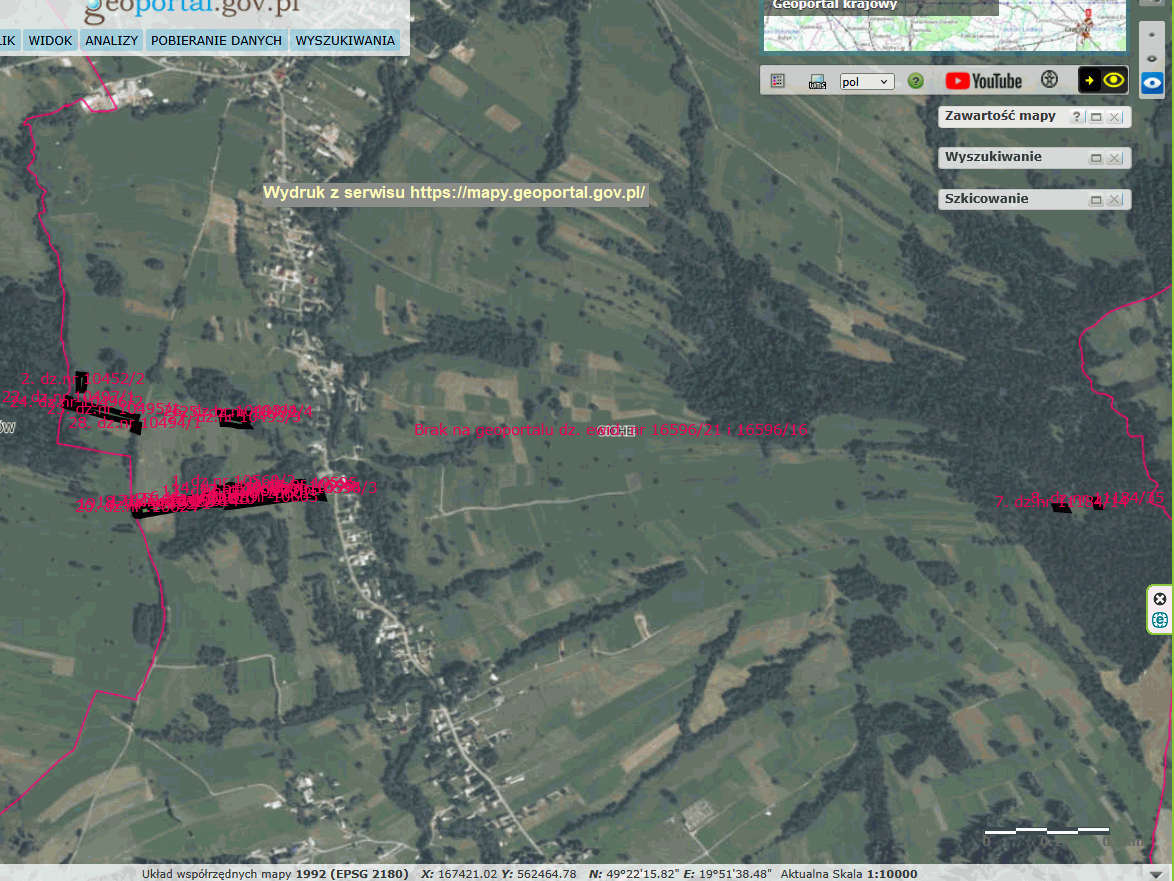Screen dimensions: 1174x881
Task: Close the Szkicowanie panel
Action: [x=1115, y=200]
